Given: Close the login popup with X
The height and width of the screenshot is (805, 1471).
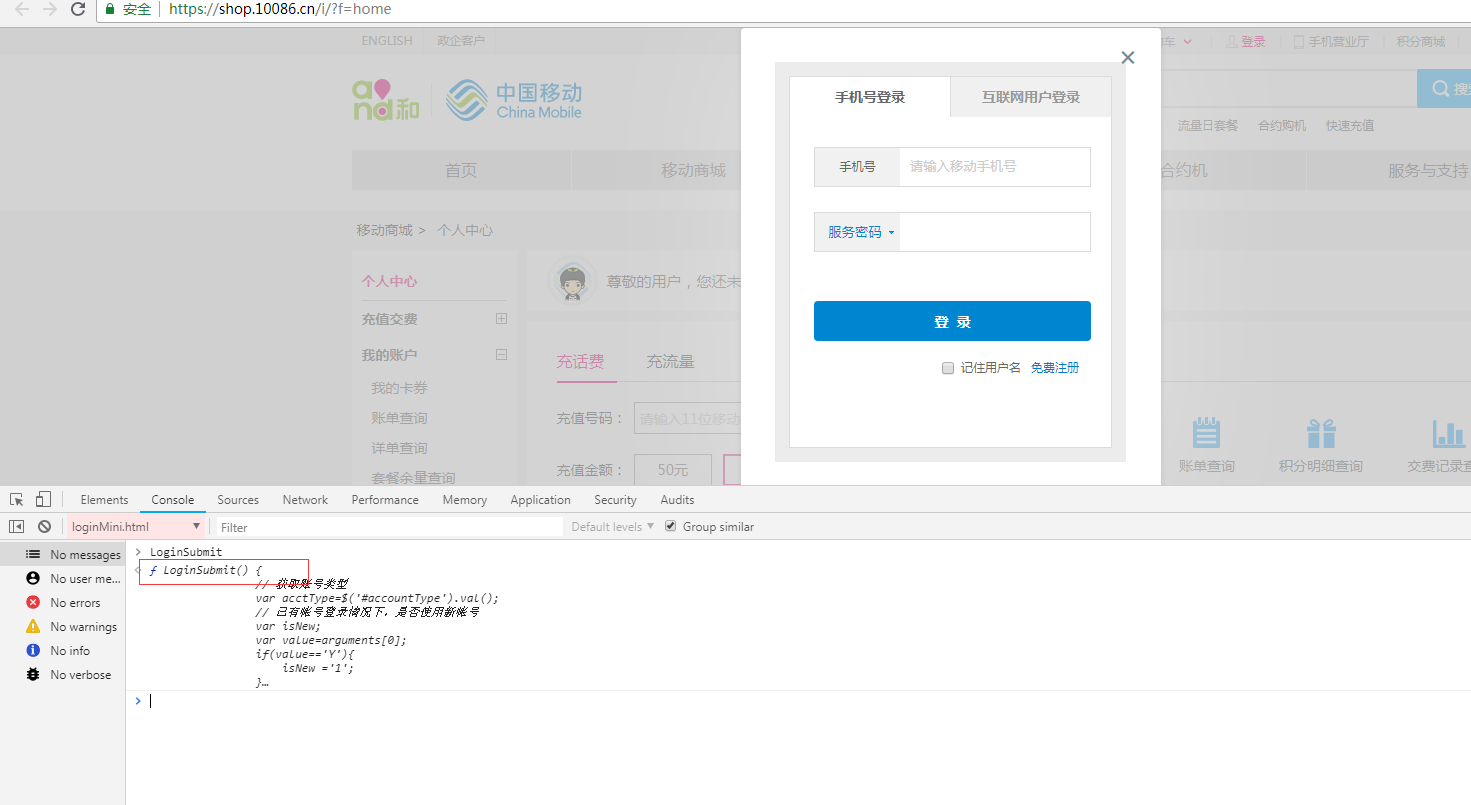Looking at the screenshot, I should click(1128, 58).
